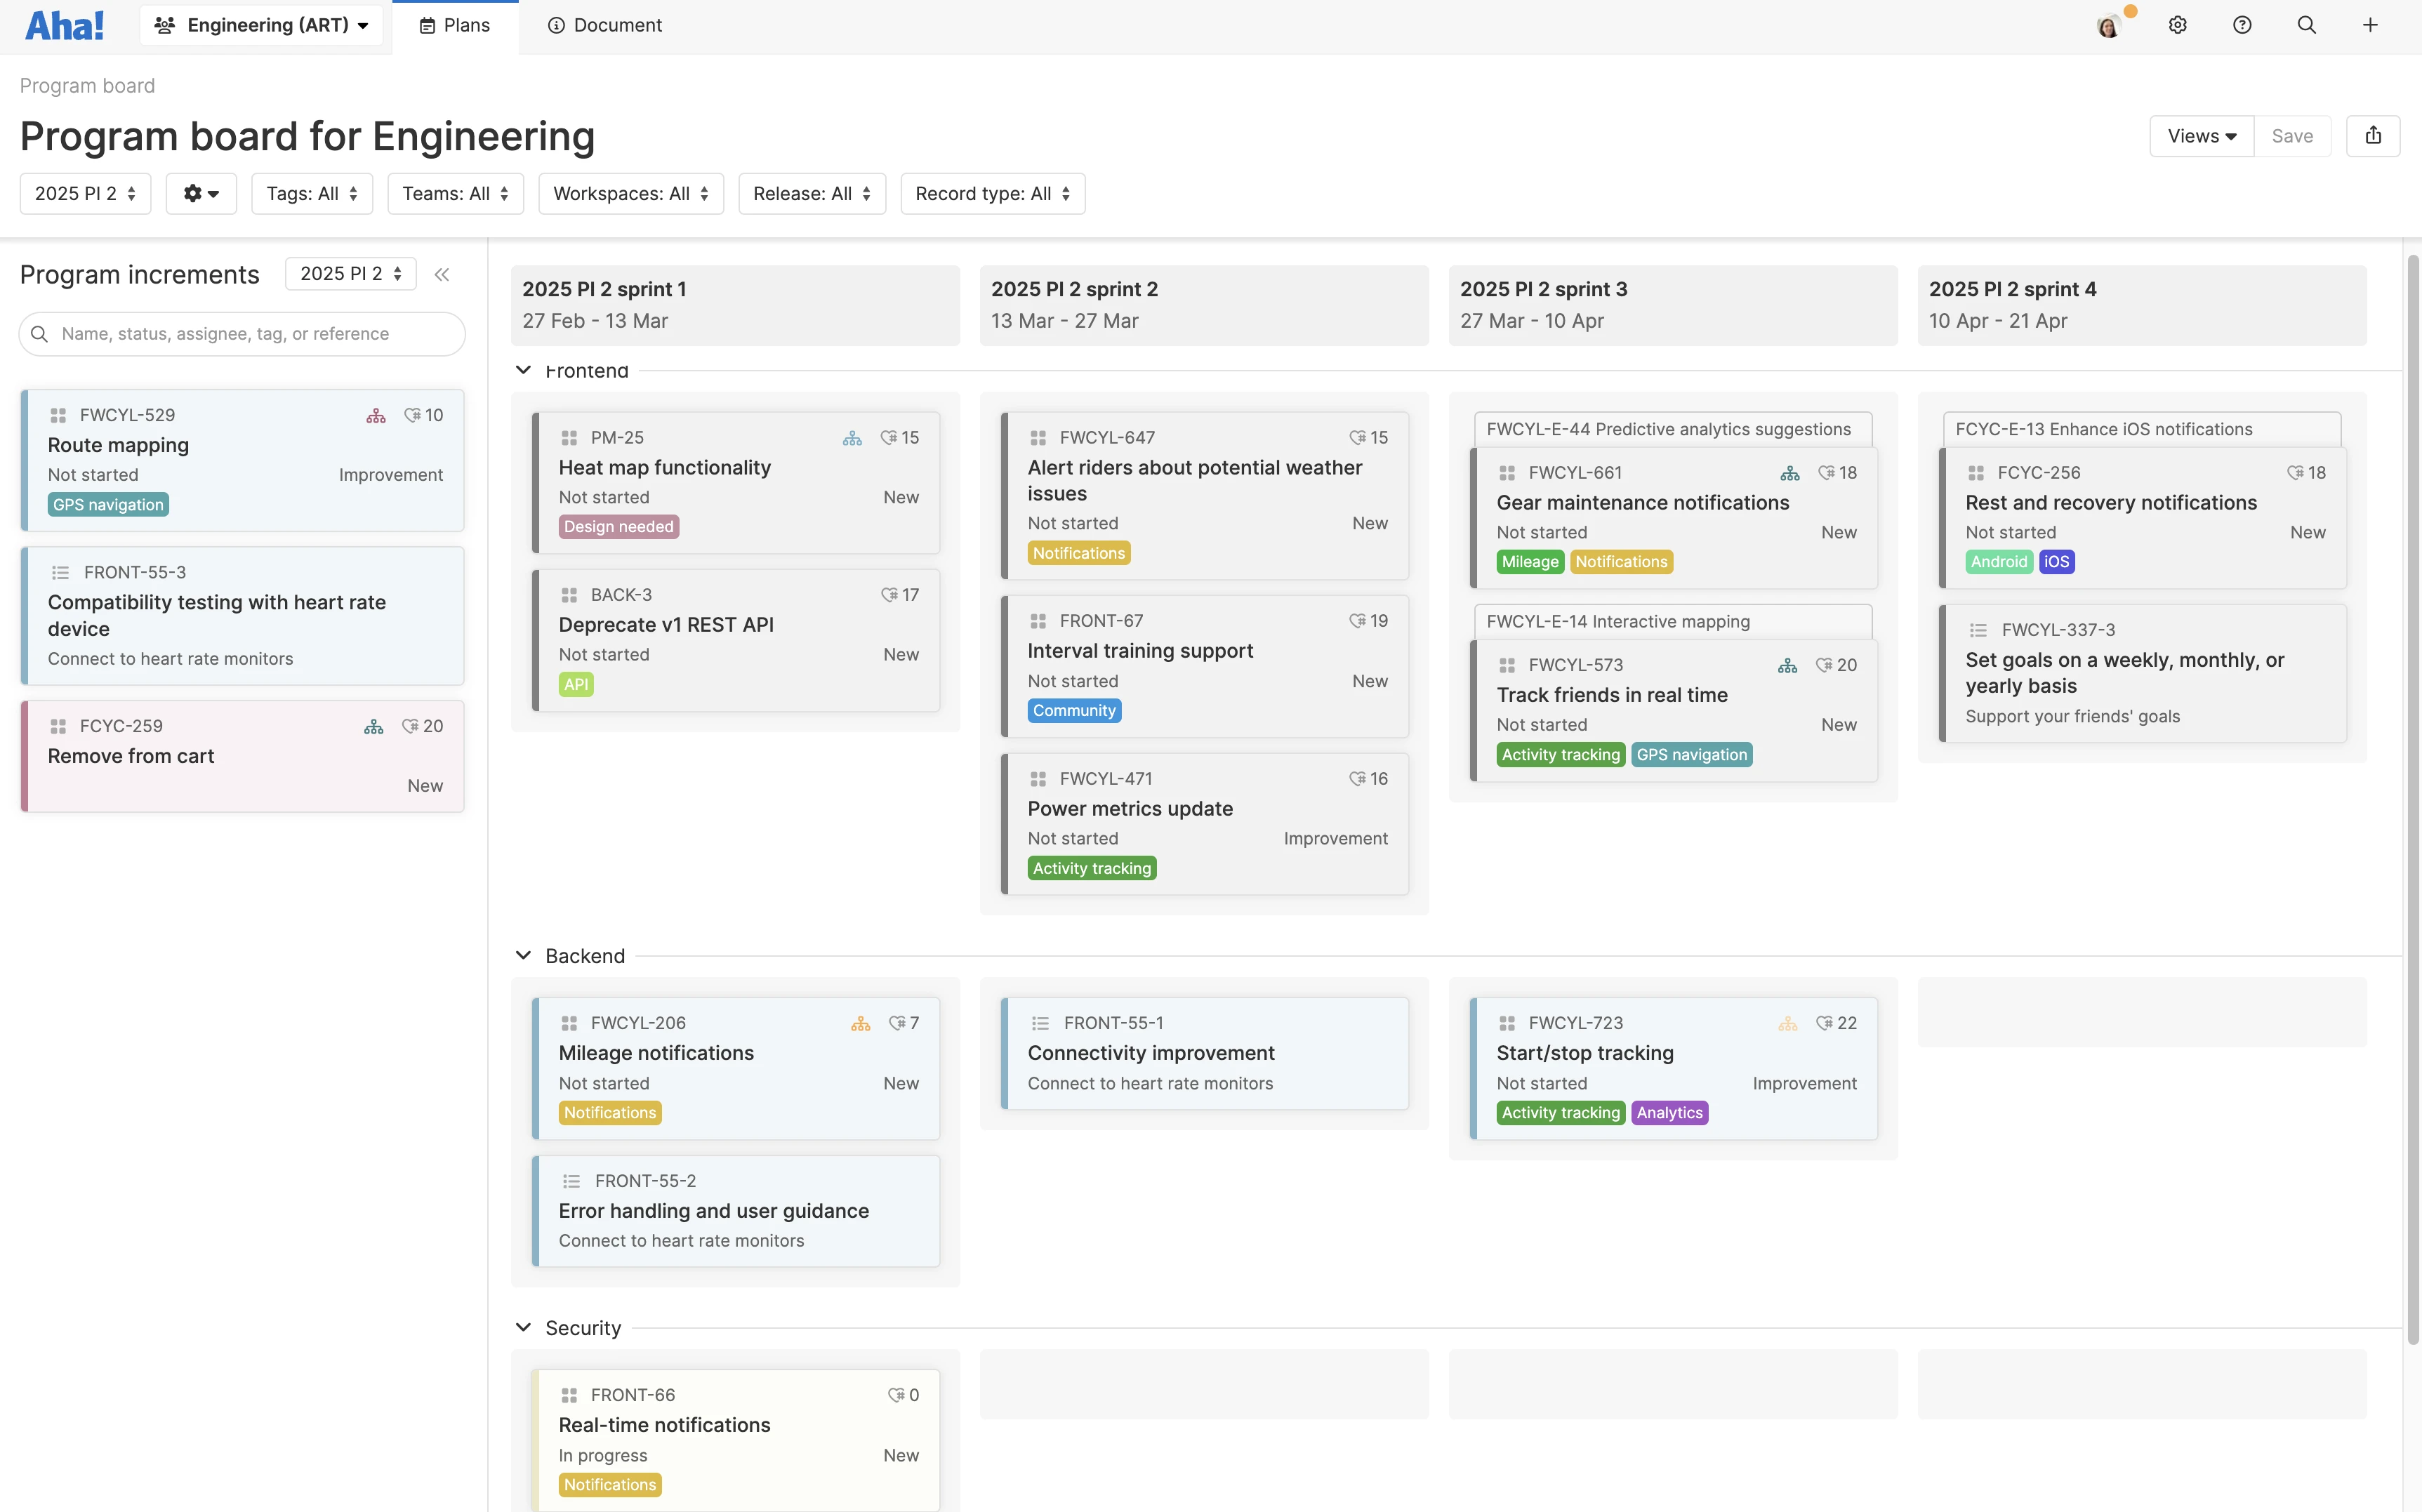Click the share icon next to Save
The image size is (2422, 1512).
[x=2373, y=136]
